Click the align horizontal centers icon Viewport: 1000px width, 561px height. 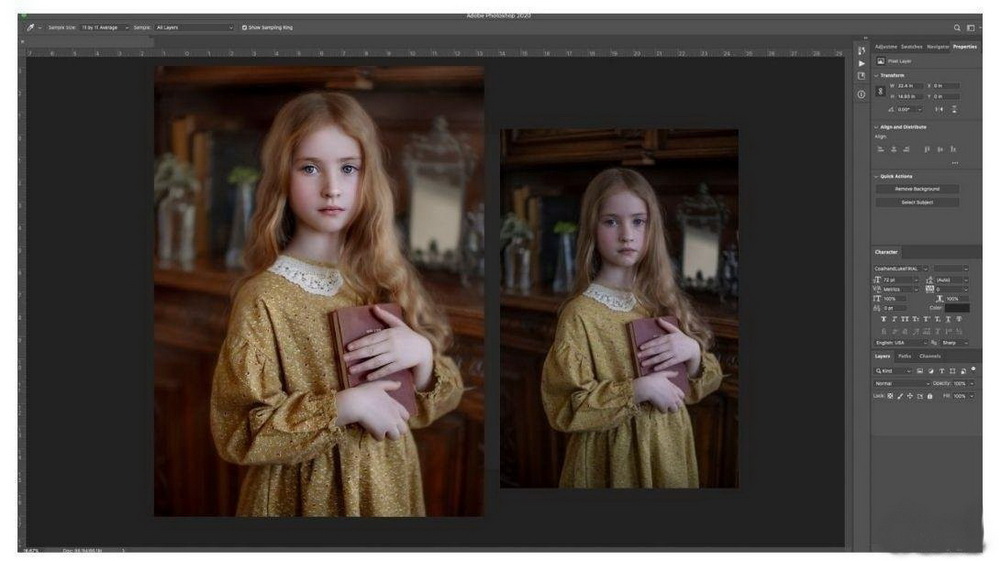893,149
